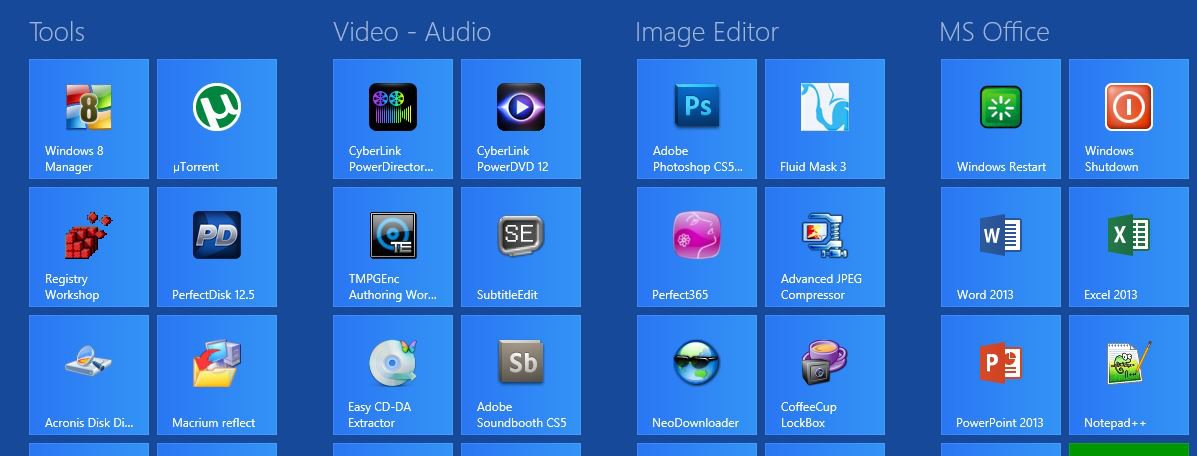Launch Excel 2013

(x=1128, y=247)
